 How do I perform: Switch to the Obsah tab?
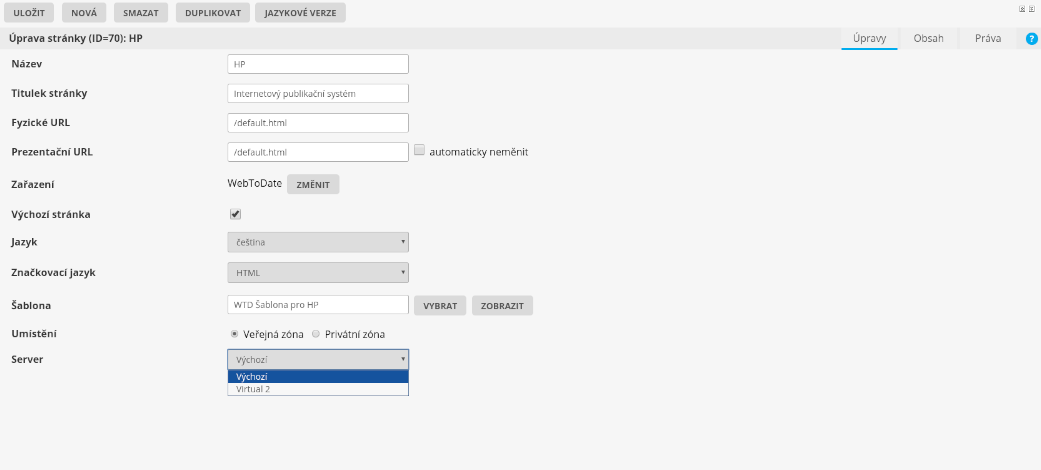pyautogui.click(x=928, y=39)
